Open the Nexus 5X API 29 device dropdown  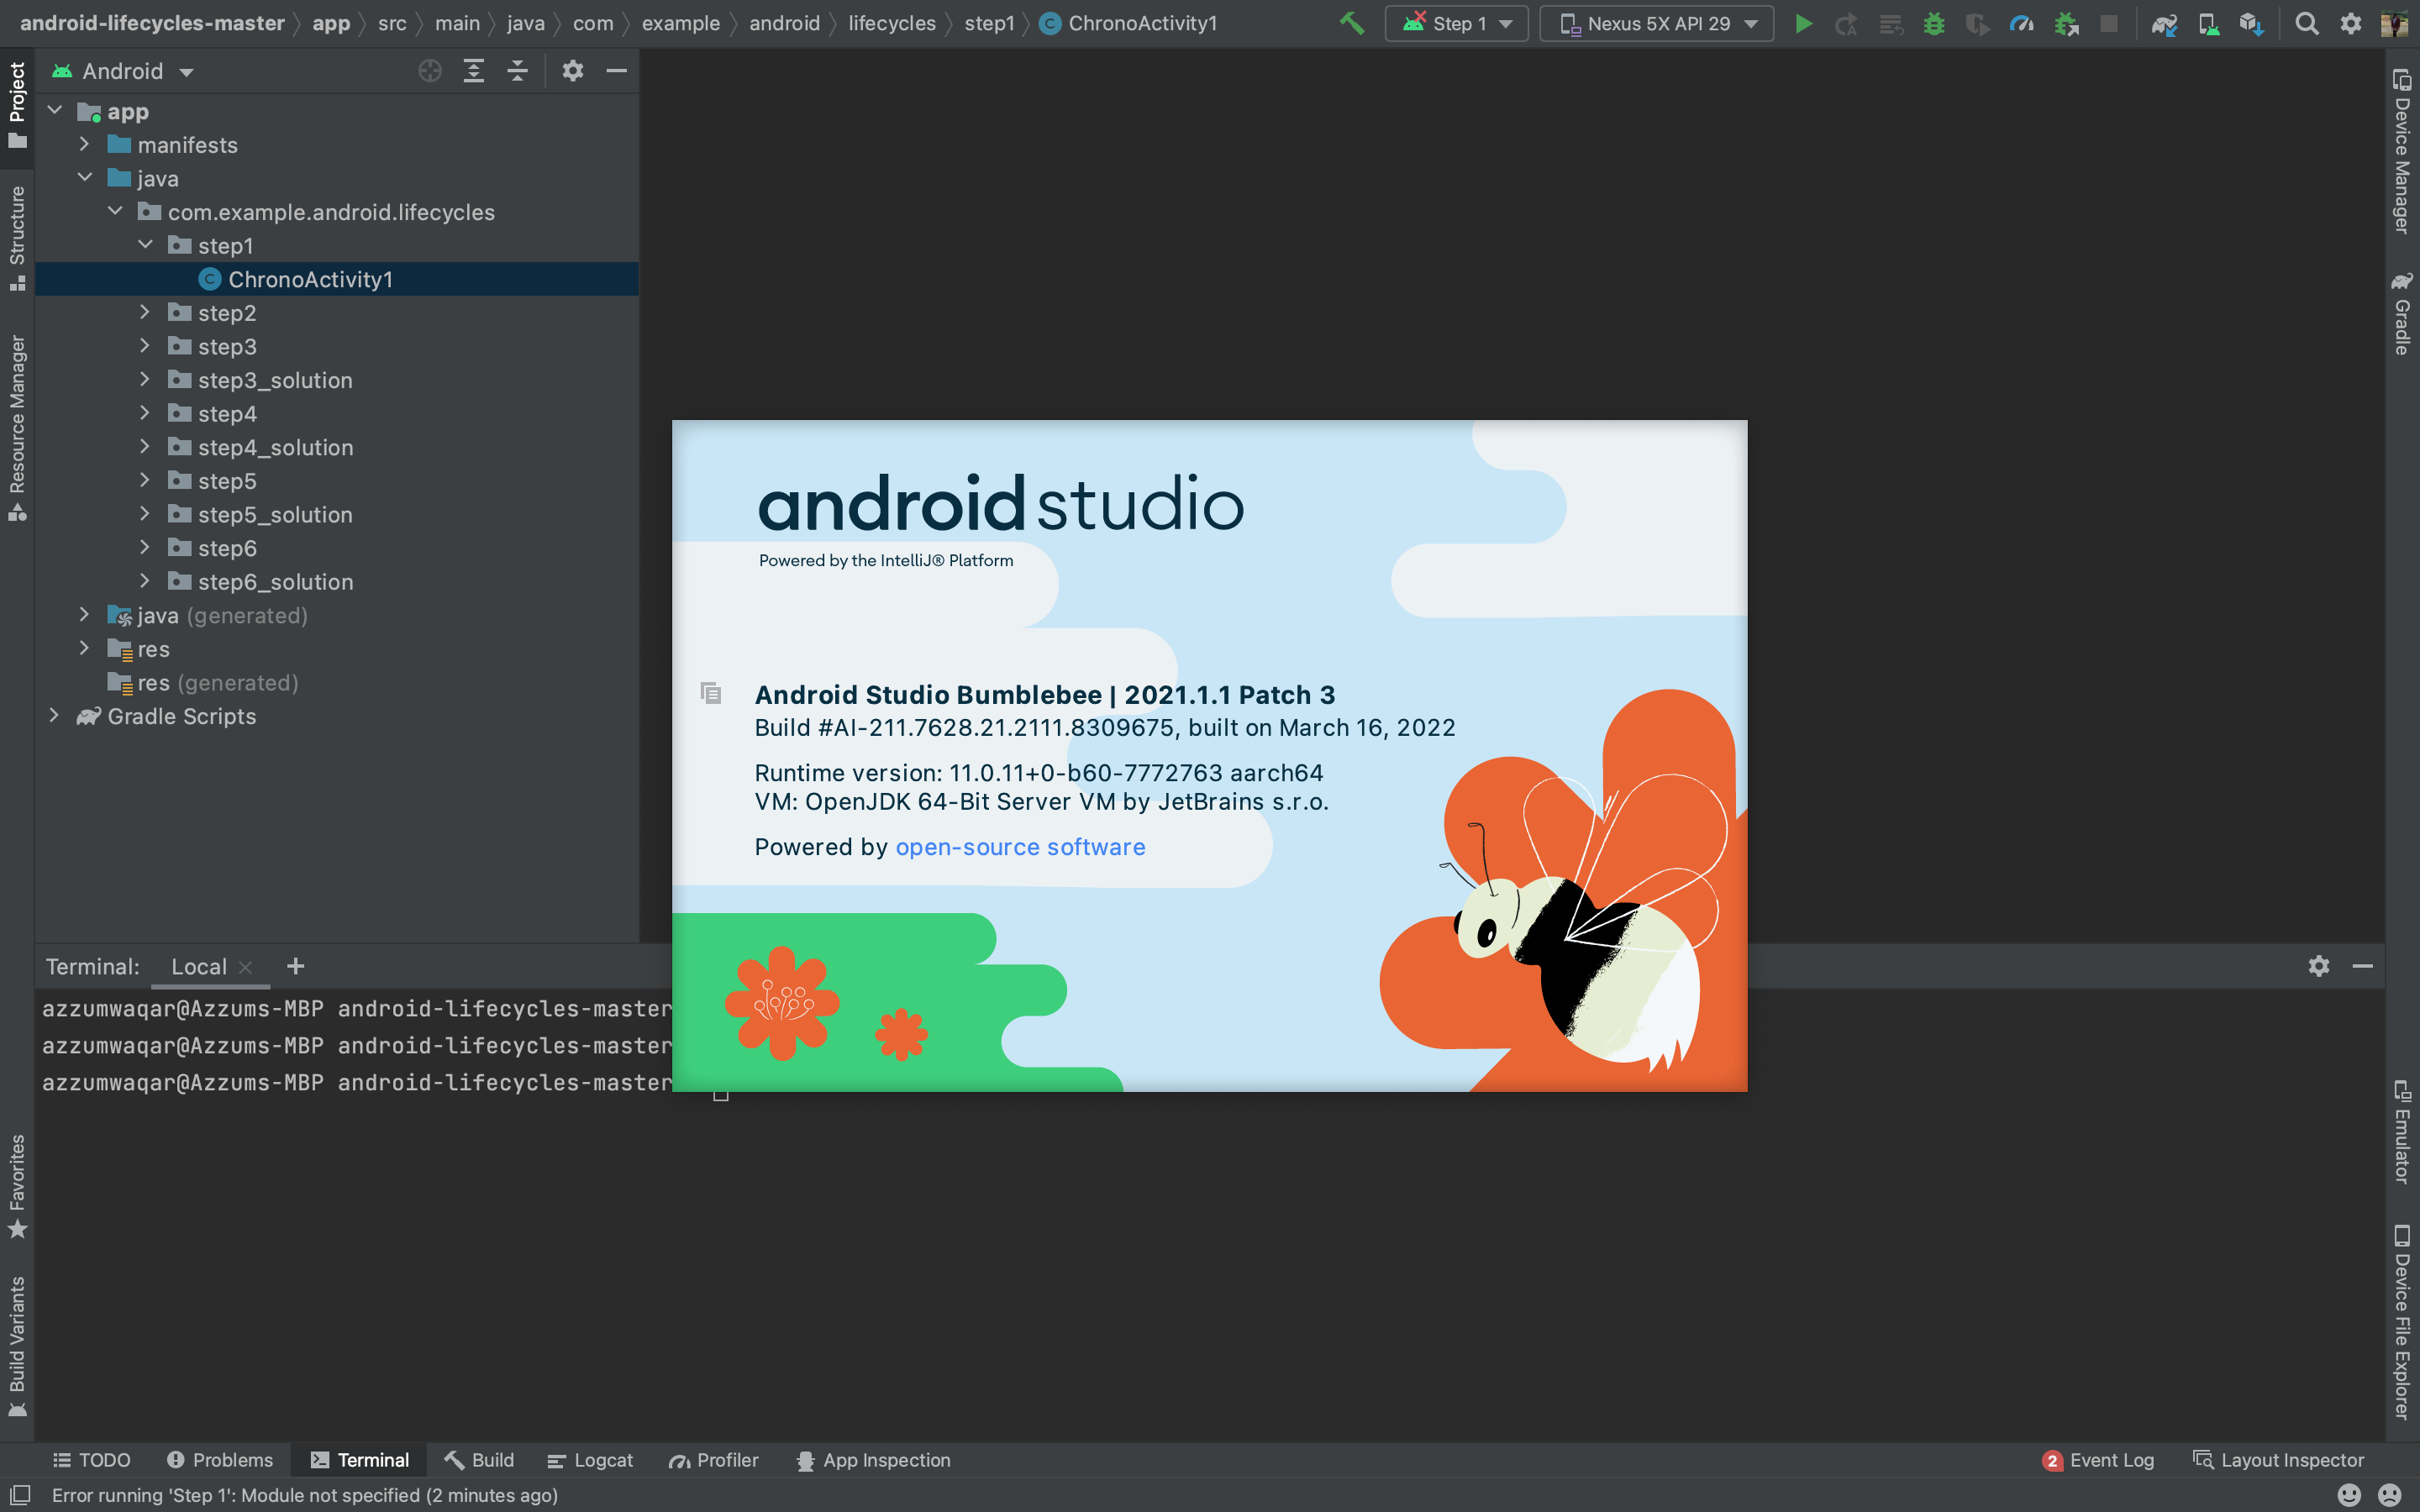1657,23
